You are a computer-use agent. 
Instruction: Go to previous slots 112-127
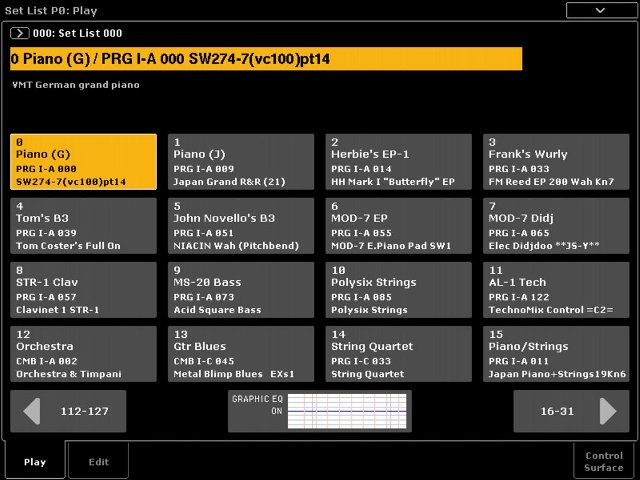[68, 411]
